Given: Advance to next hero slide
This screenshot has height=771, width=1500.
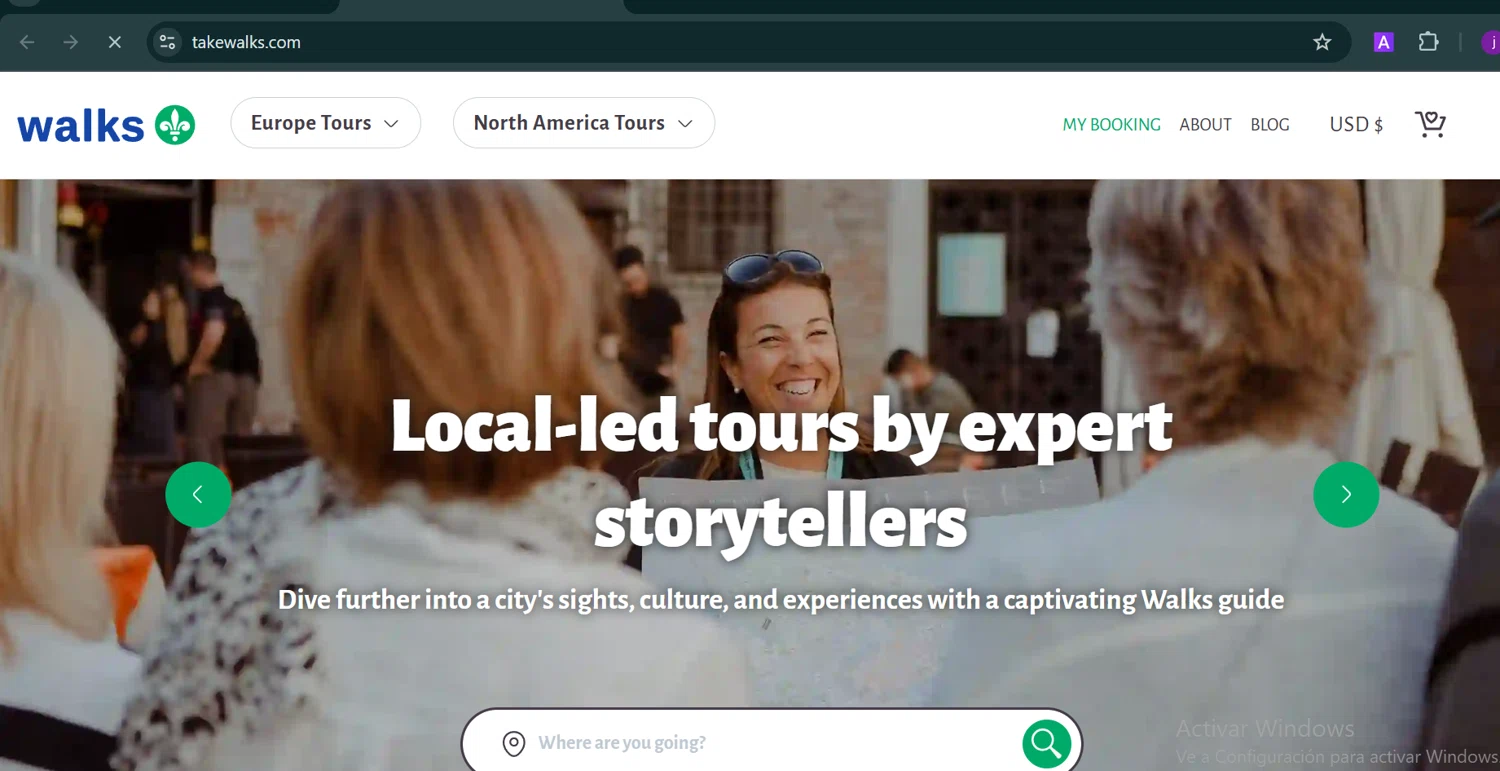Looking at the screenshot, I should tap(1345, 494).
